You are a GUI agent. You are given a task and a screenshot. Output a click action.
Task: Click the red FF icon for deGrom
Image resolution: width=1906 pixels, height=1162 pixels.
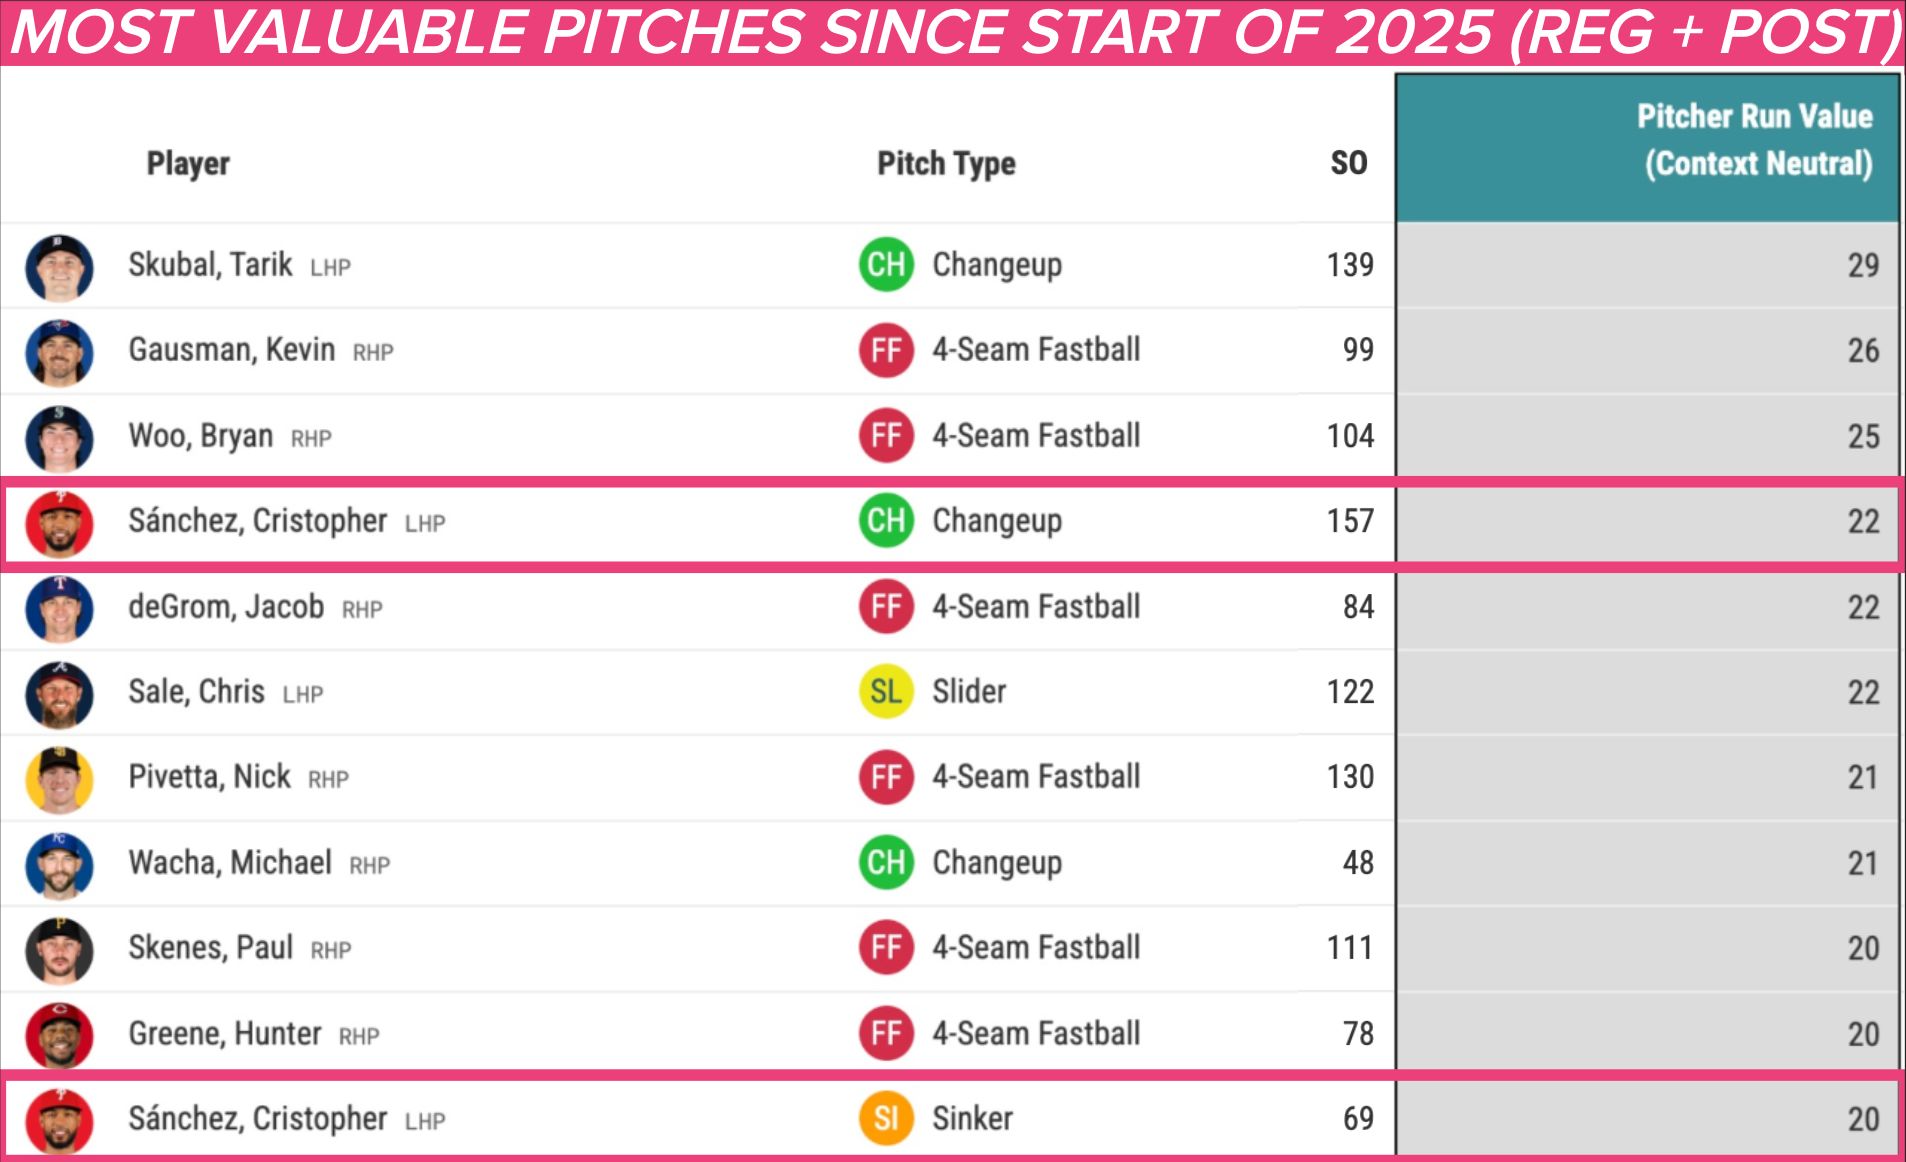886,607
